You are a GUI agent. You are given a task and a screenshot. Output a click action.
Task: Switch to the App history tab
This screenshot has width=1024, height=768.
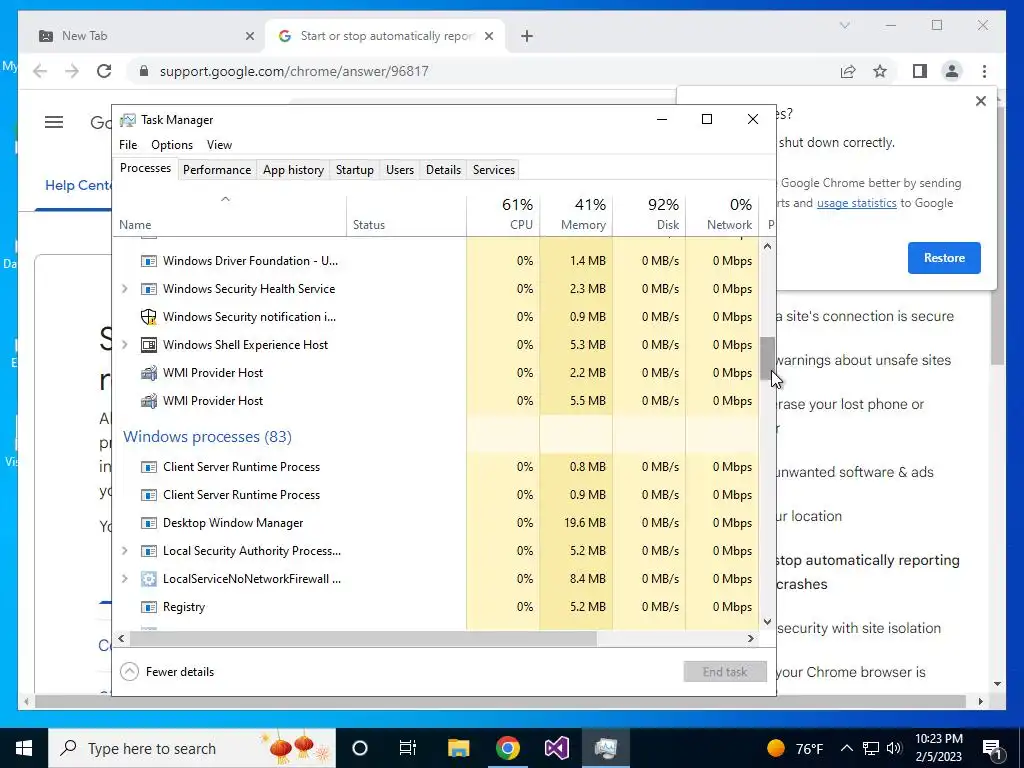[293, 170]
